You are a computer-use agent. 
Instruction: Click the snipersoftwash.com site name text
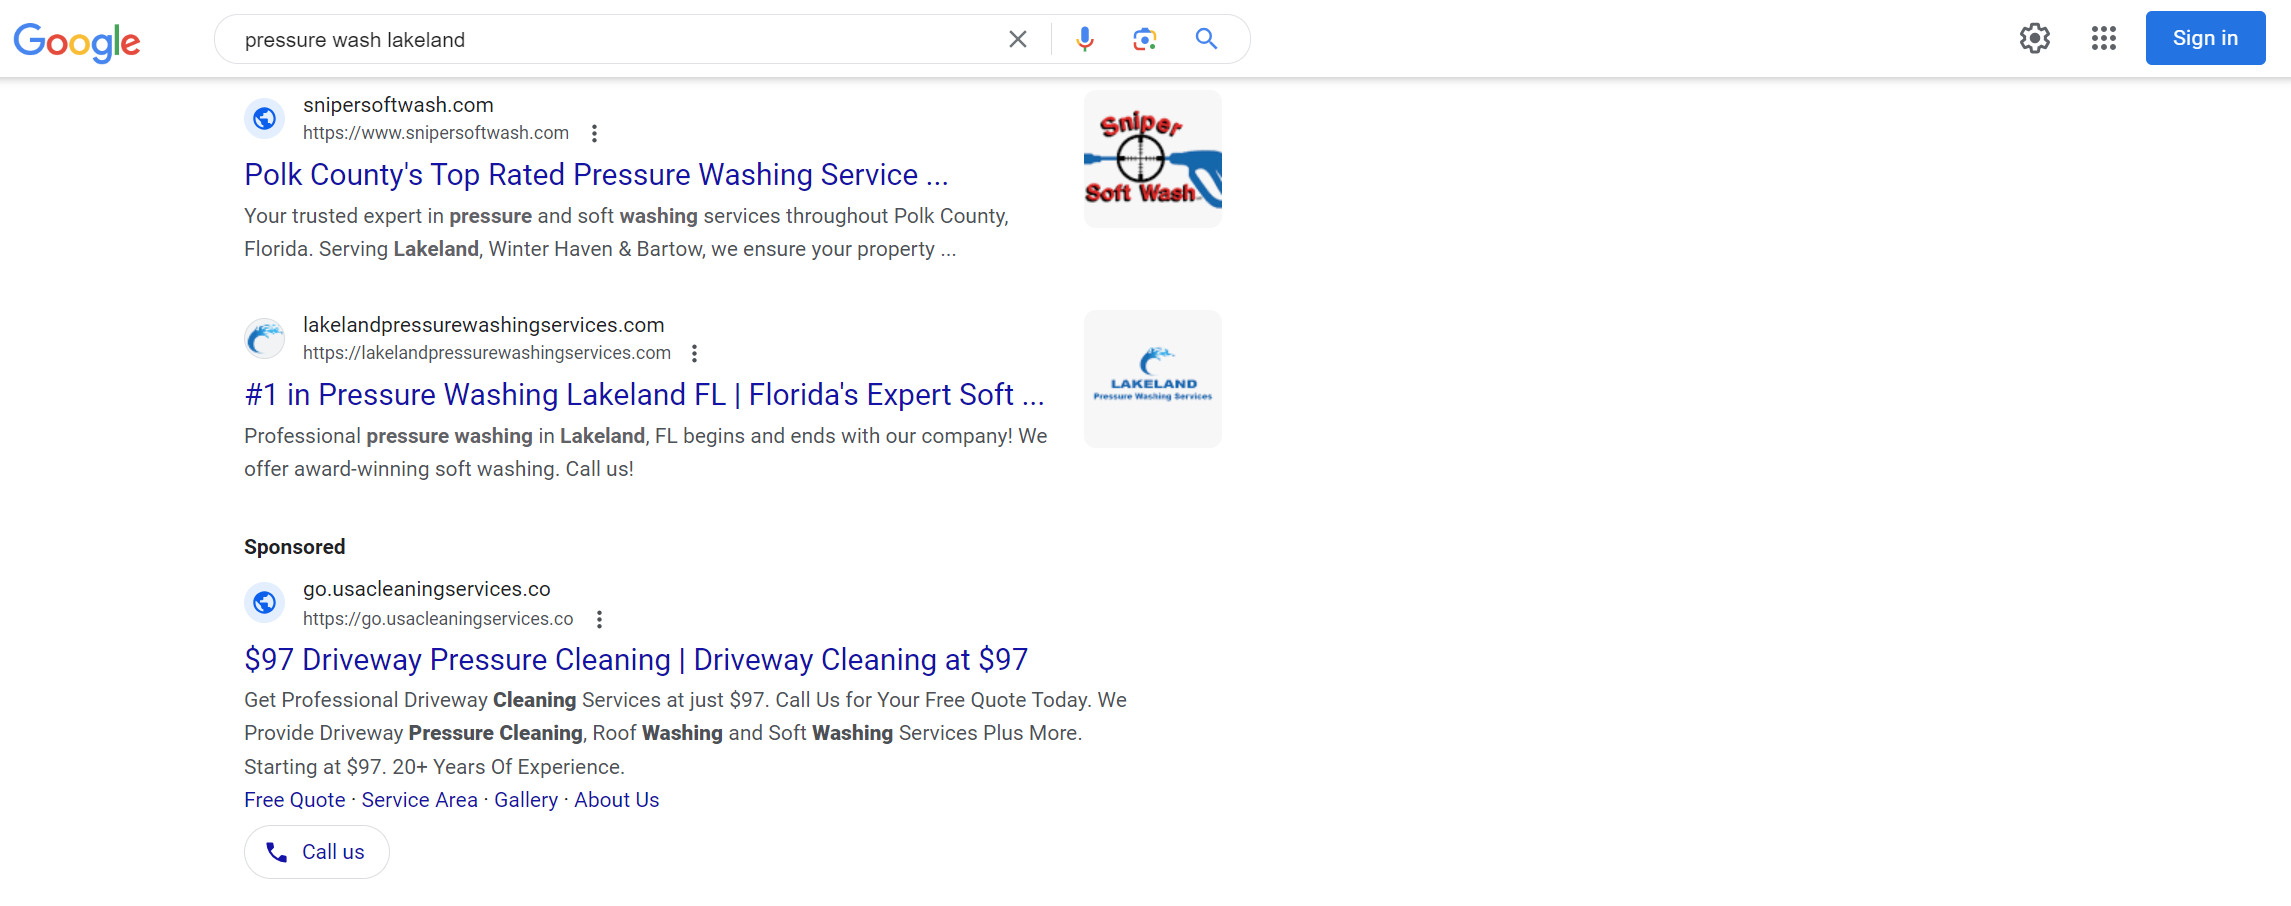(398, 105)
